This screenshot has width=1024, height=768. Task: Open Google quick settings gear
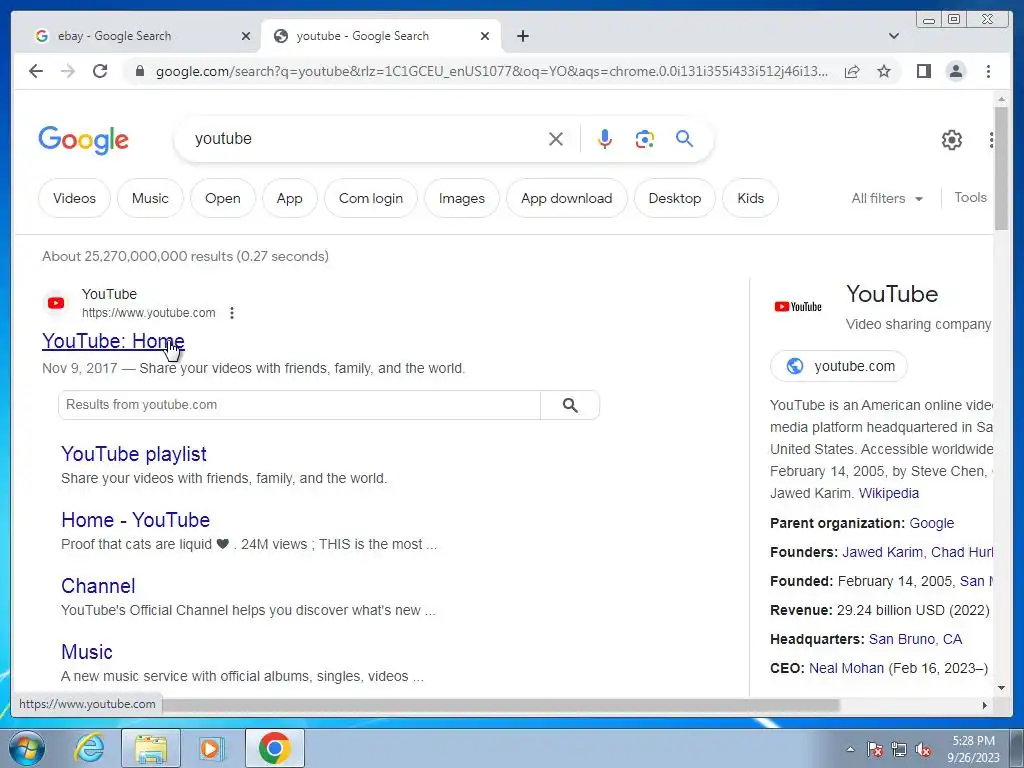[952, 140]
